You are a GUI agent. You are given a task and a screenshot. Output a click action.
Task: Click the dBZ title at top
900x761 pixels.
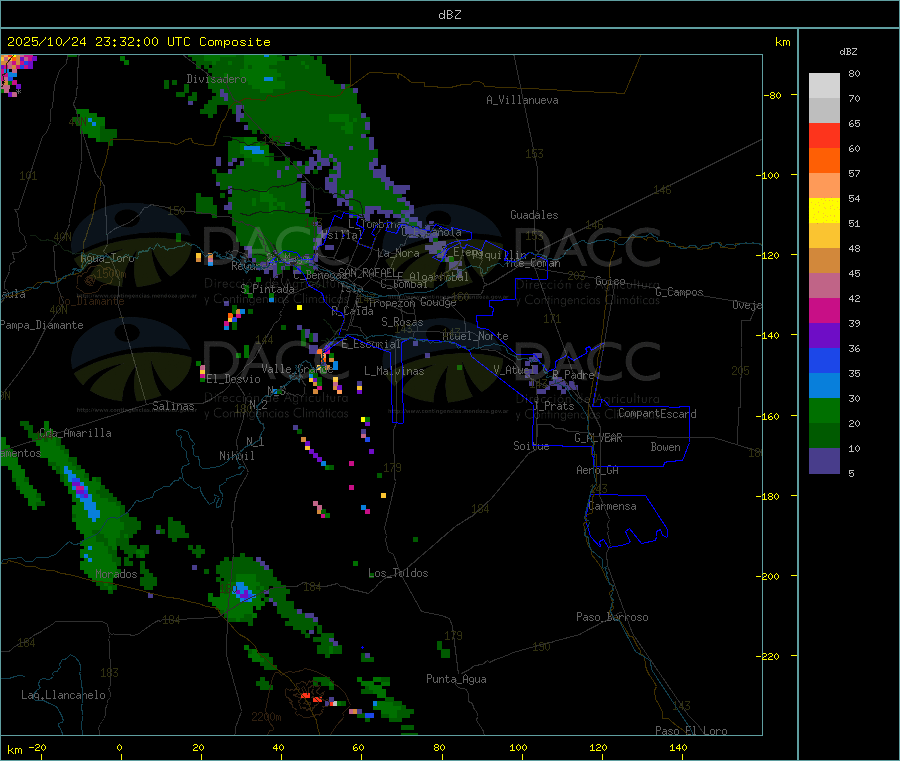[449, 15]
